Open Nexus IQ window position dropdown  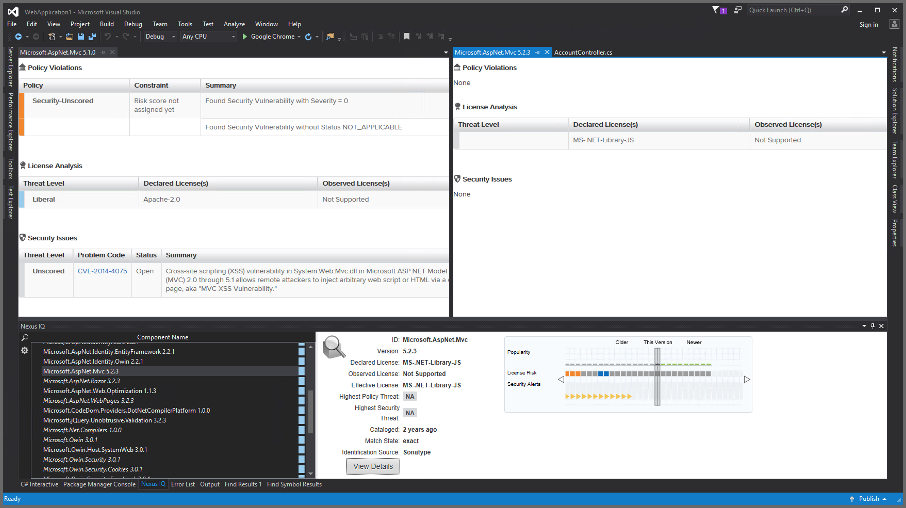(864, 326)
